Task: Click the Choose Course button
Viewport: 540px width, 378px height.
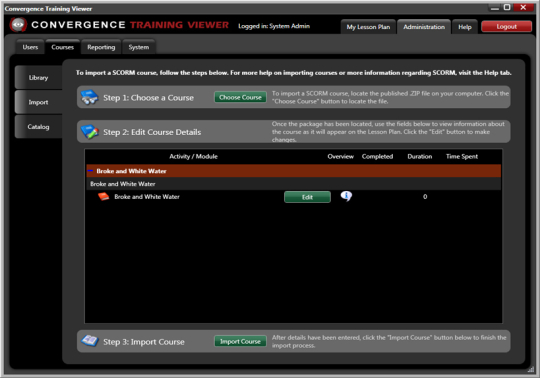Action: [x=240, y=97]
